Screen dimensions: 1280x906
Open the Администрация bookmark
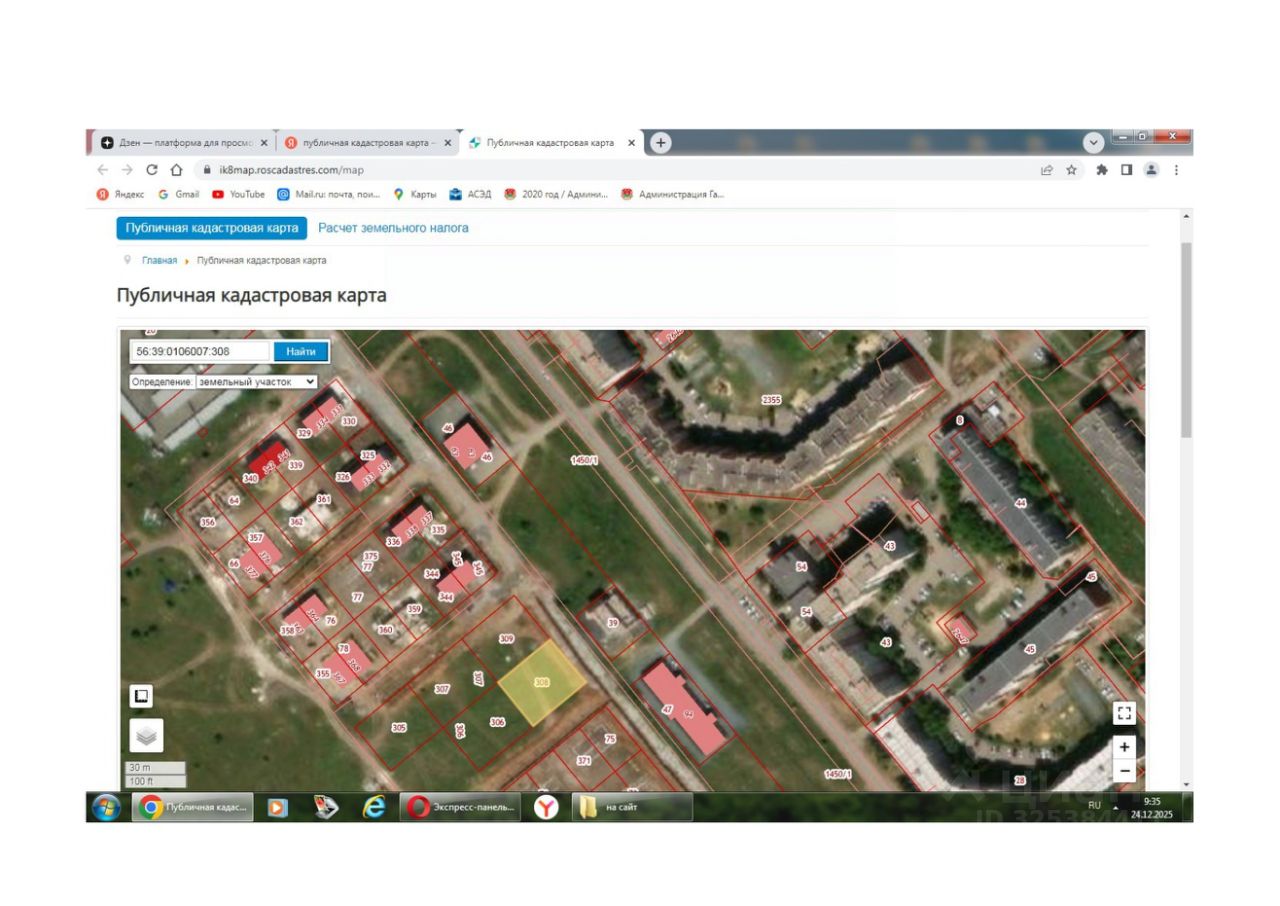point(672,194)
